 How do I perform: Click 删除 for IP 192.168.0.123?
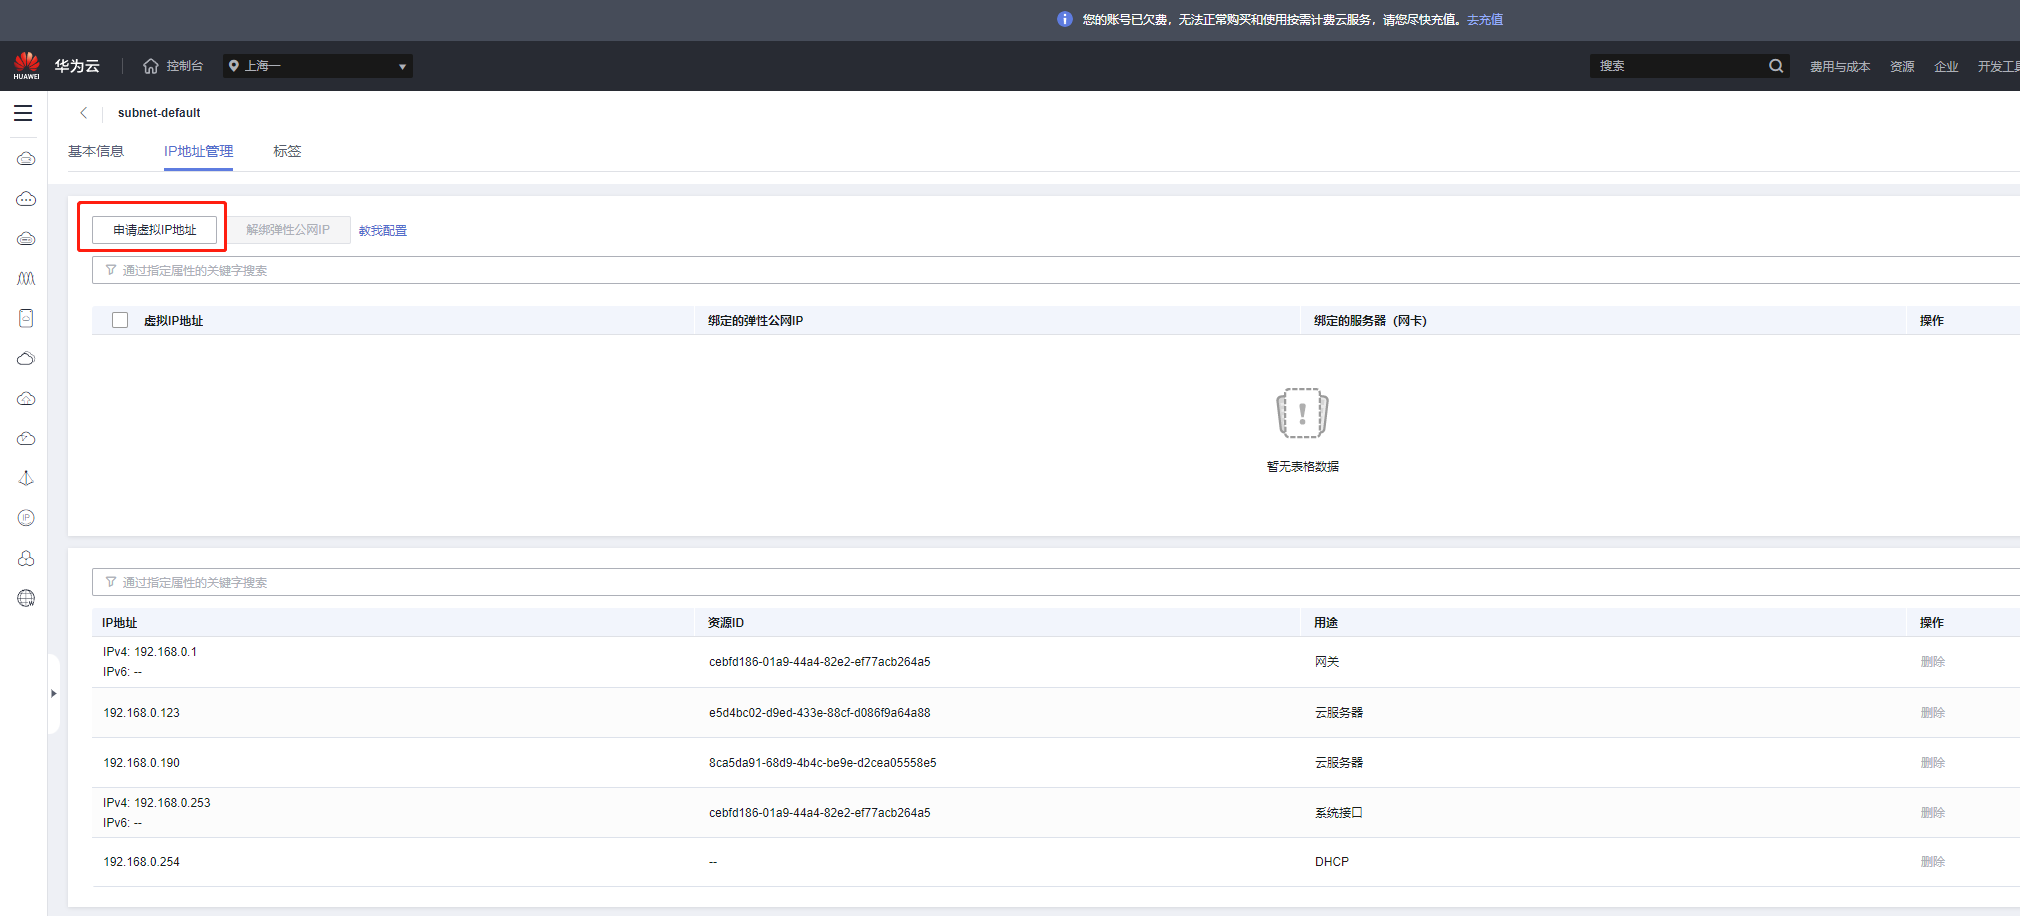(x=1932, y=713)
